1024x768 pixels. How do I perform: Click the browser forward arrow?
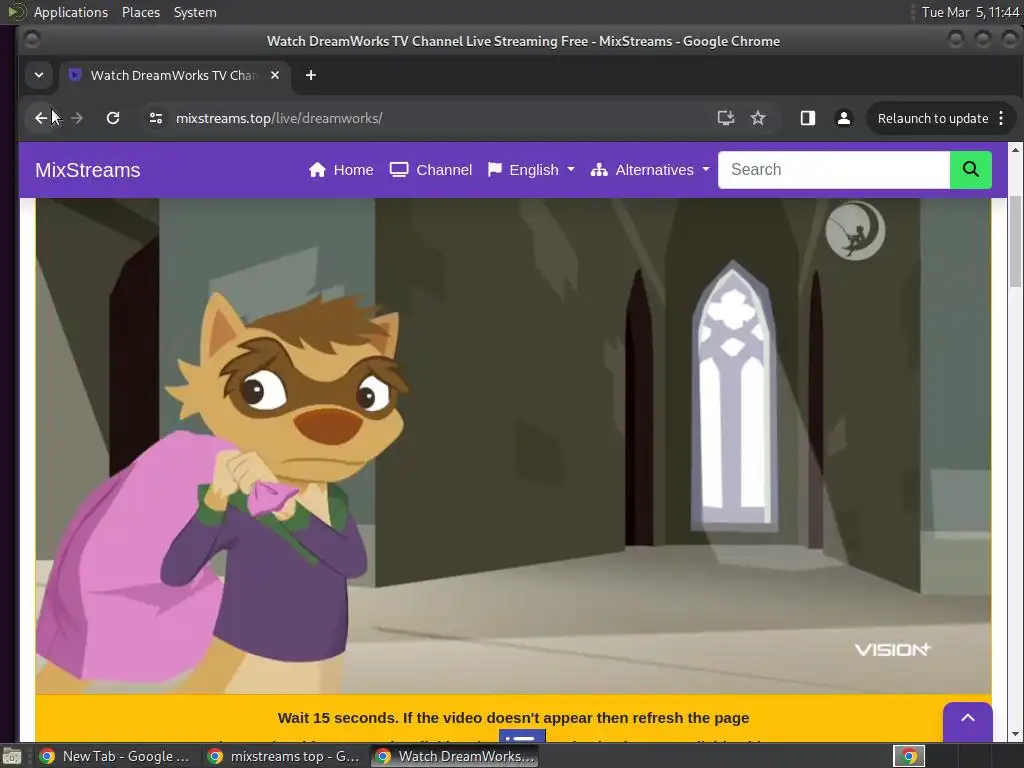click(77, 118)
